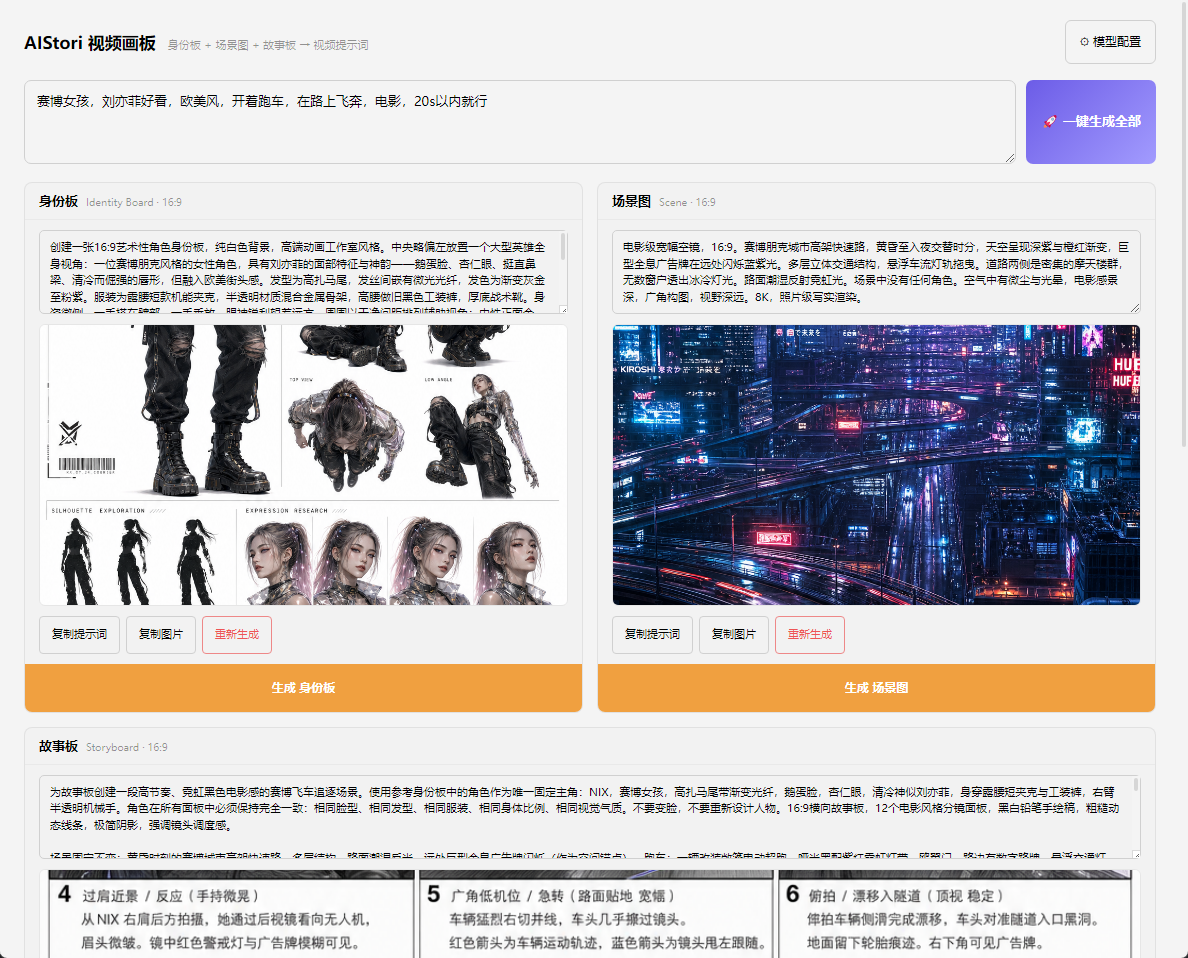Open the 模型配置 settings button
This screenshot has width=1188, height=958.
[x=1110, y=42]
